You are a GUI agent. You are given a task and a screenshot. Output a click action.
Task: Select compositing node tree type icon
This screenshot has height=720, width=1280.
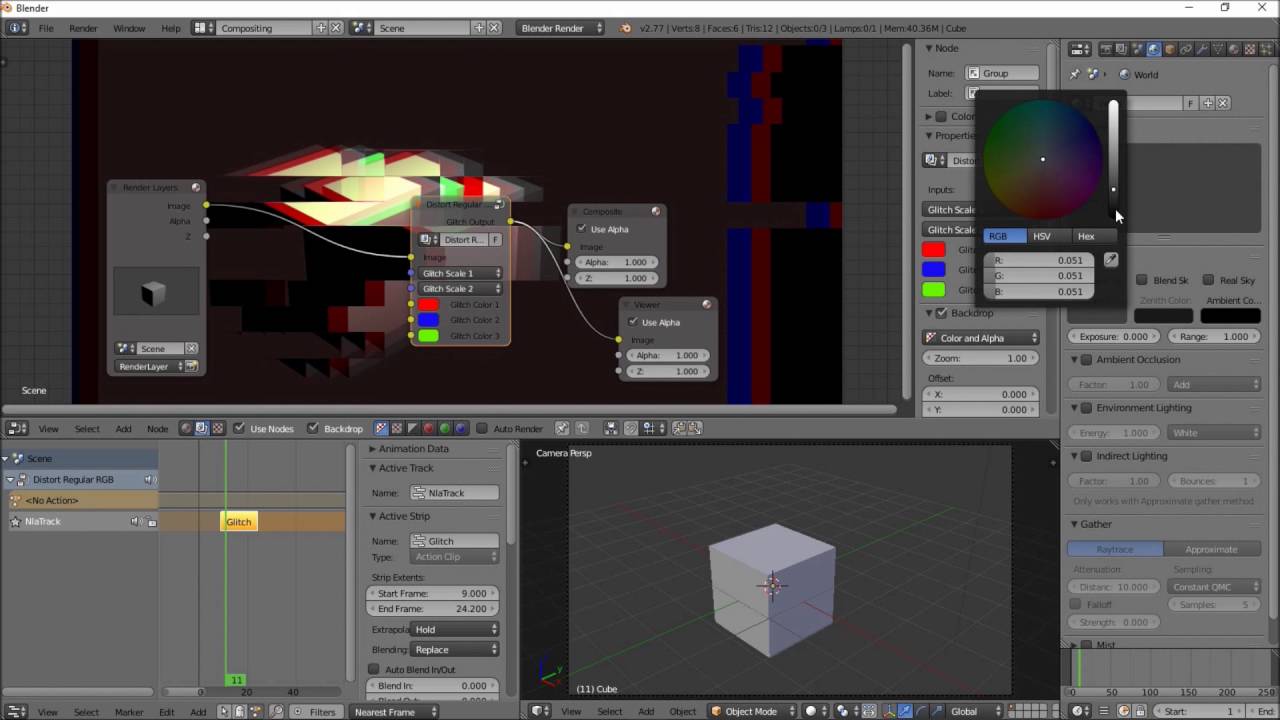click(202, 428)
